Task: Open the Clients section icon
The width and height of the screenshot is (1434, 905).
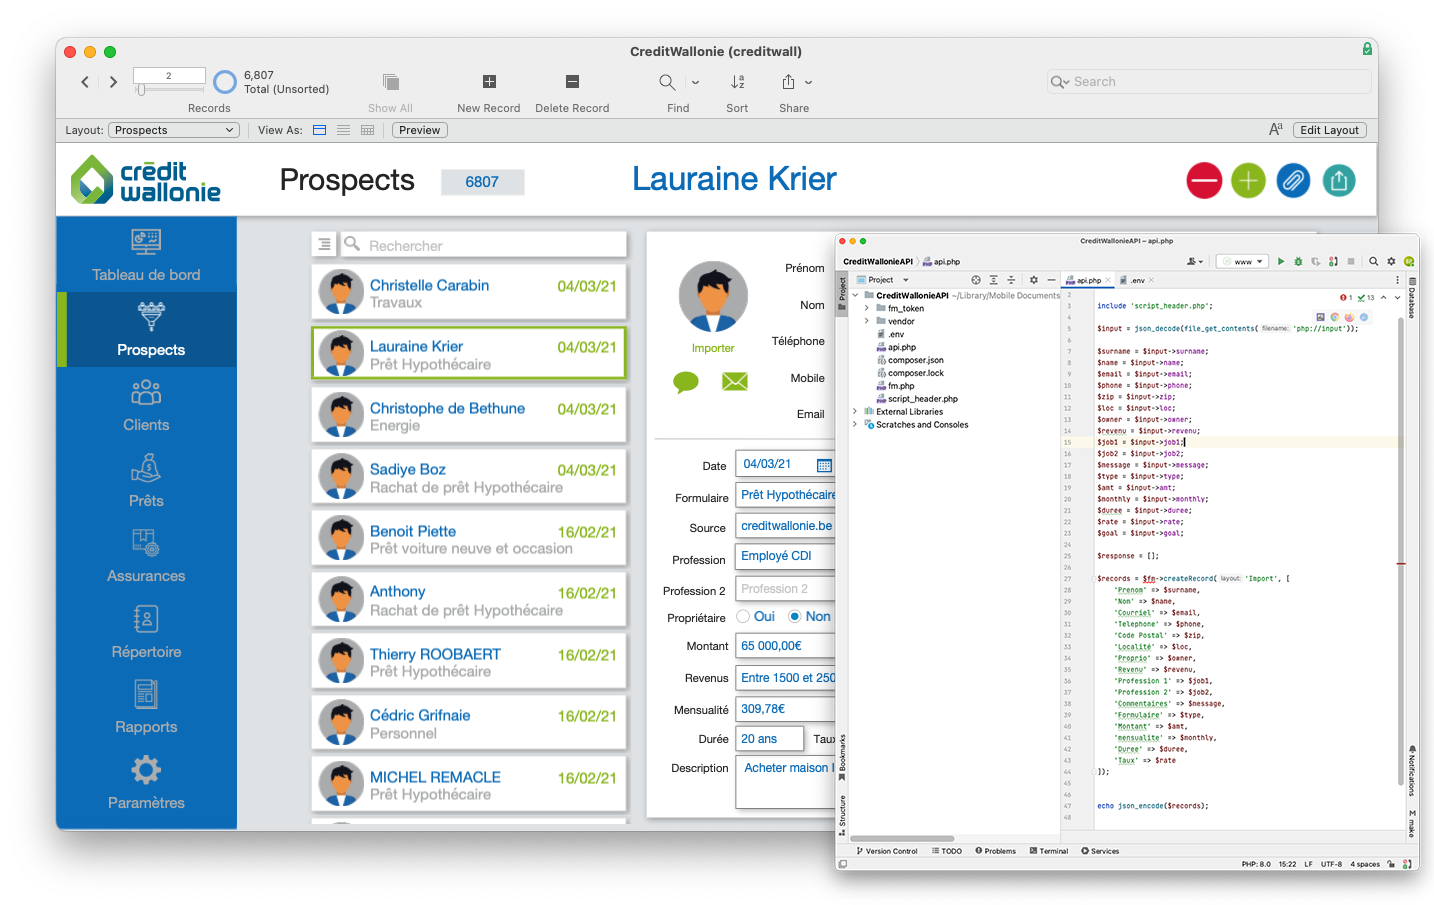Action: (146, 391)
